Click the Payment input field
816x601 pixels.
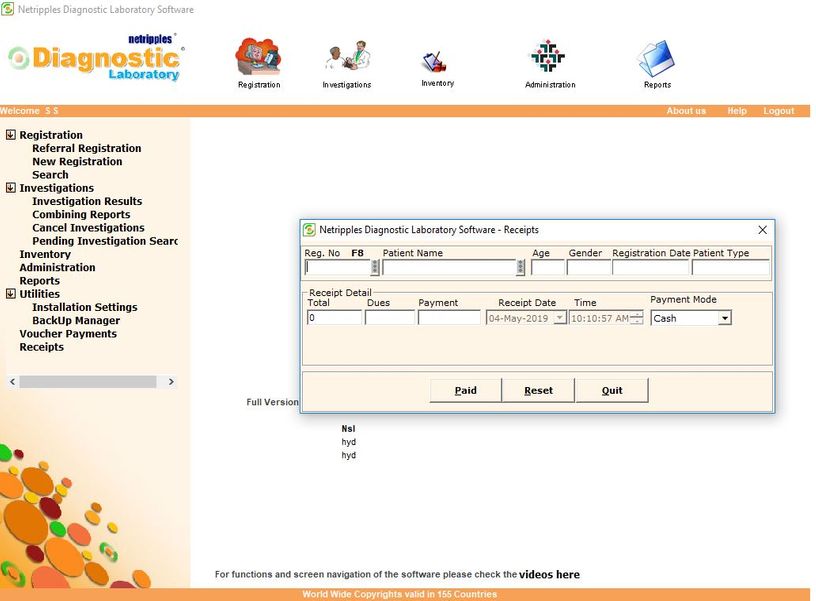pos(449,317)
